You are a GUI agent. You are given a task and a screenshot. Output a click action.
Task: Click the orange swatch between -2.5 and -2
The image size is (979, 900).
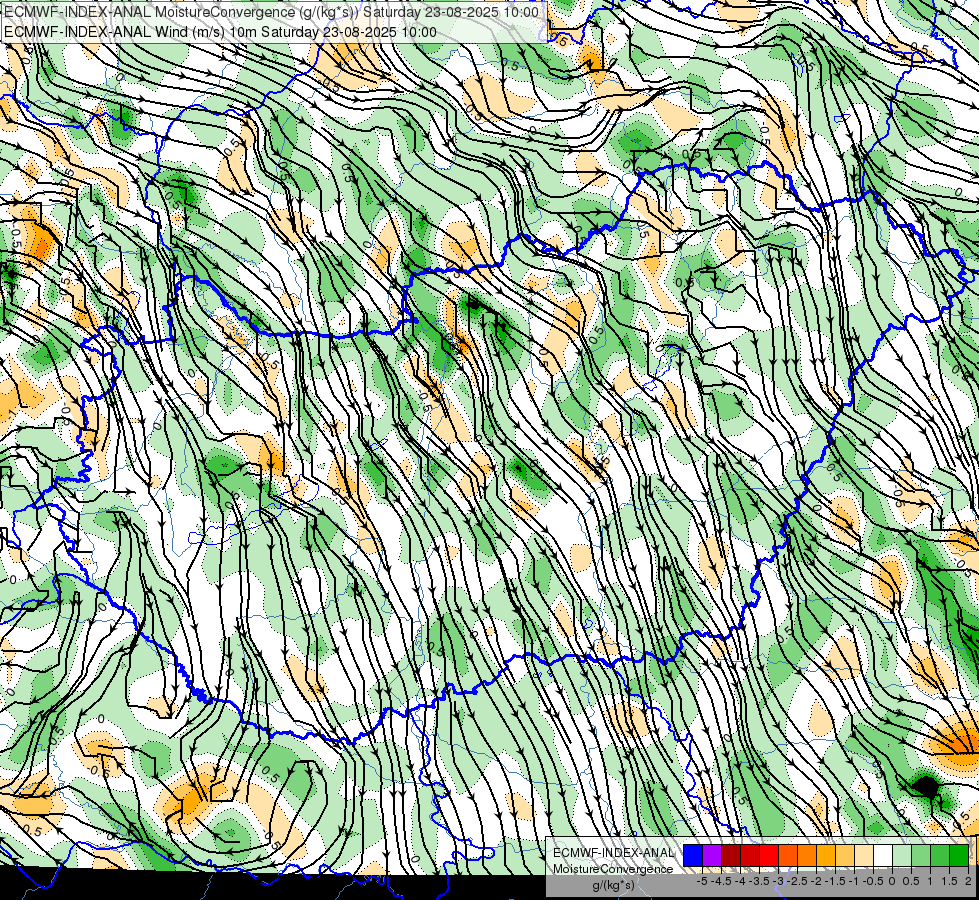click(x=807, y=855)
